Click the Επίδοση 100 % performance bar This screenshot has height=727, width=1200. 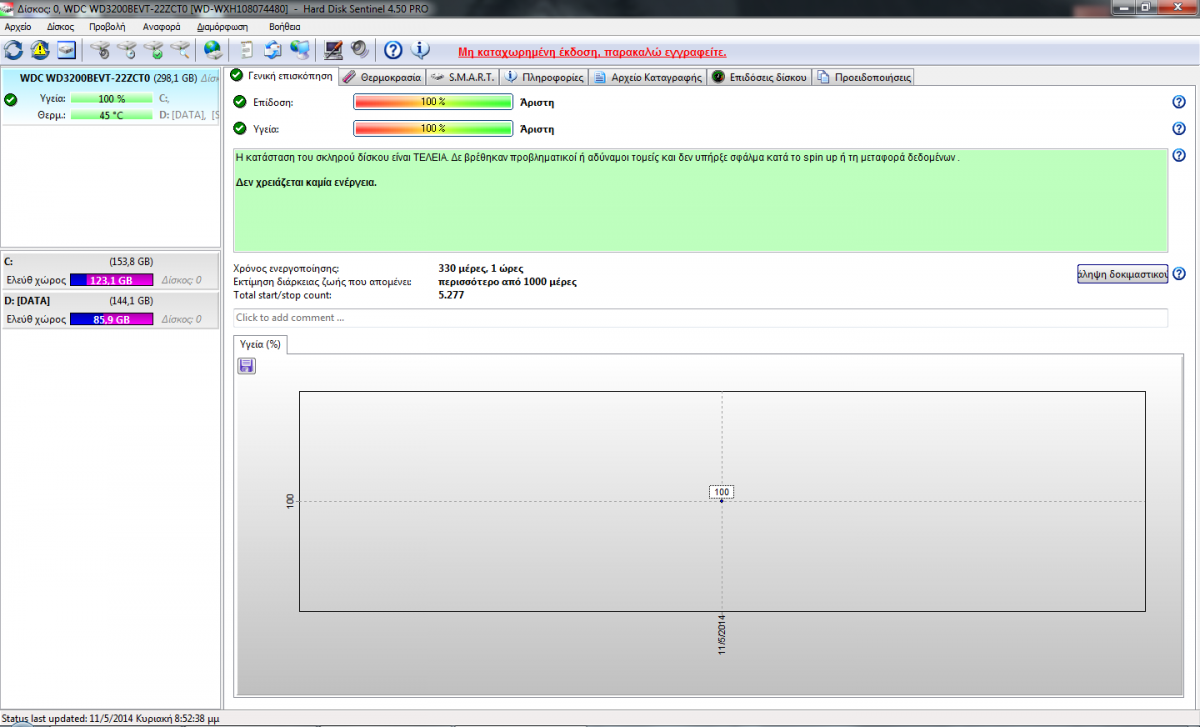click(433, 102)
